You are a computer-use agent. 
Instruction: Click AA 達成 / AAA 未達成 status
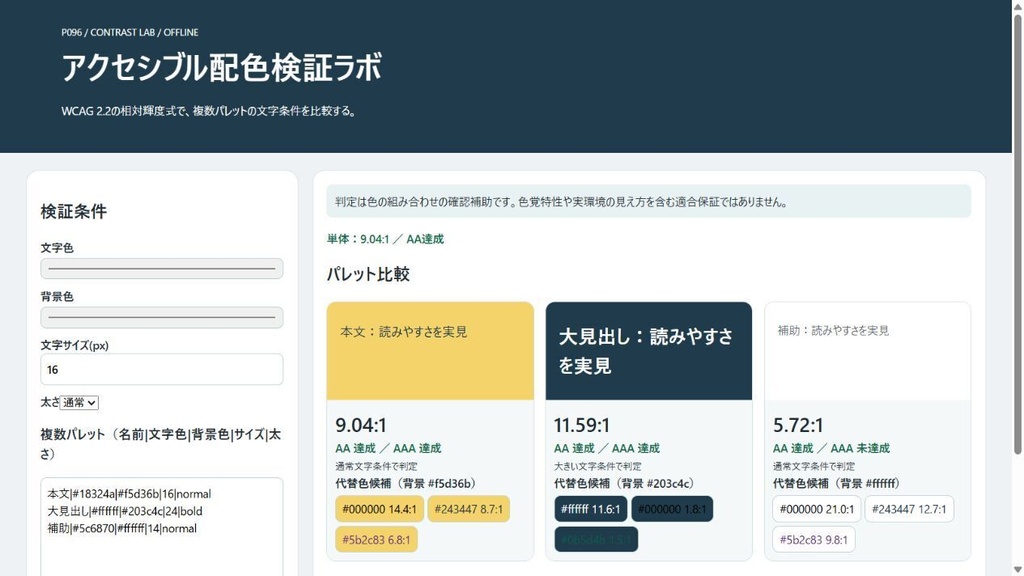[x=831, y=449]
